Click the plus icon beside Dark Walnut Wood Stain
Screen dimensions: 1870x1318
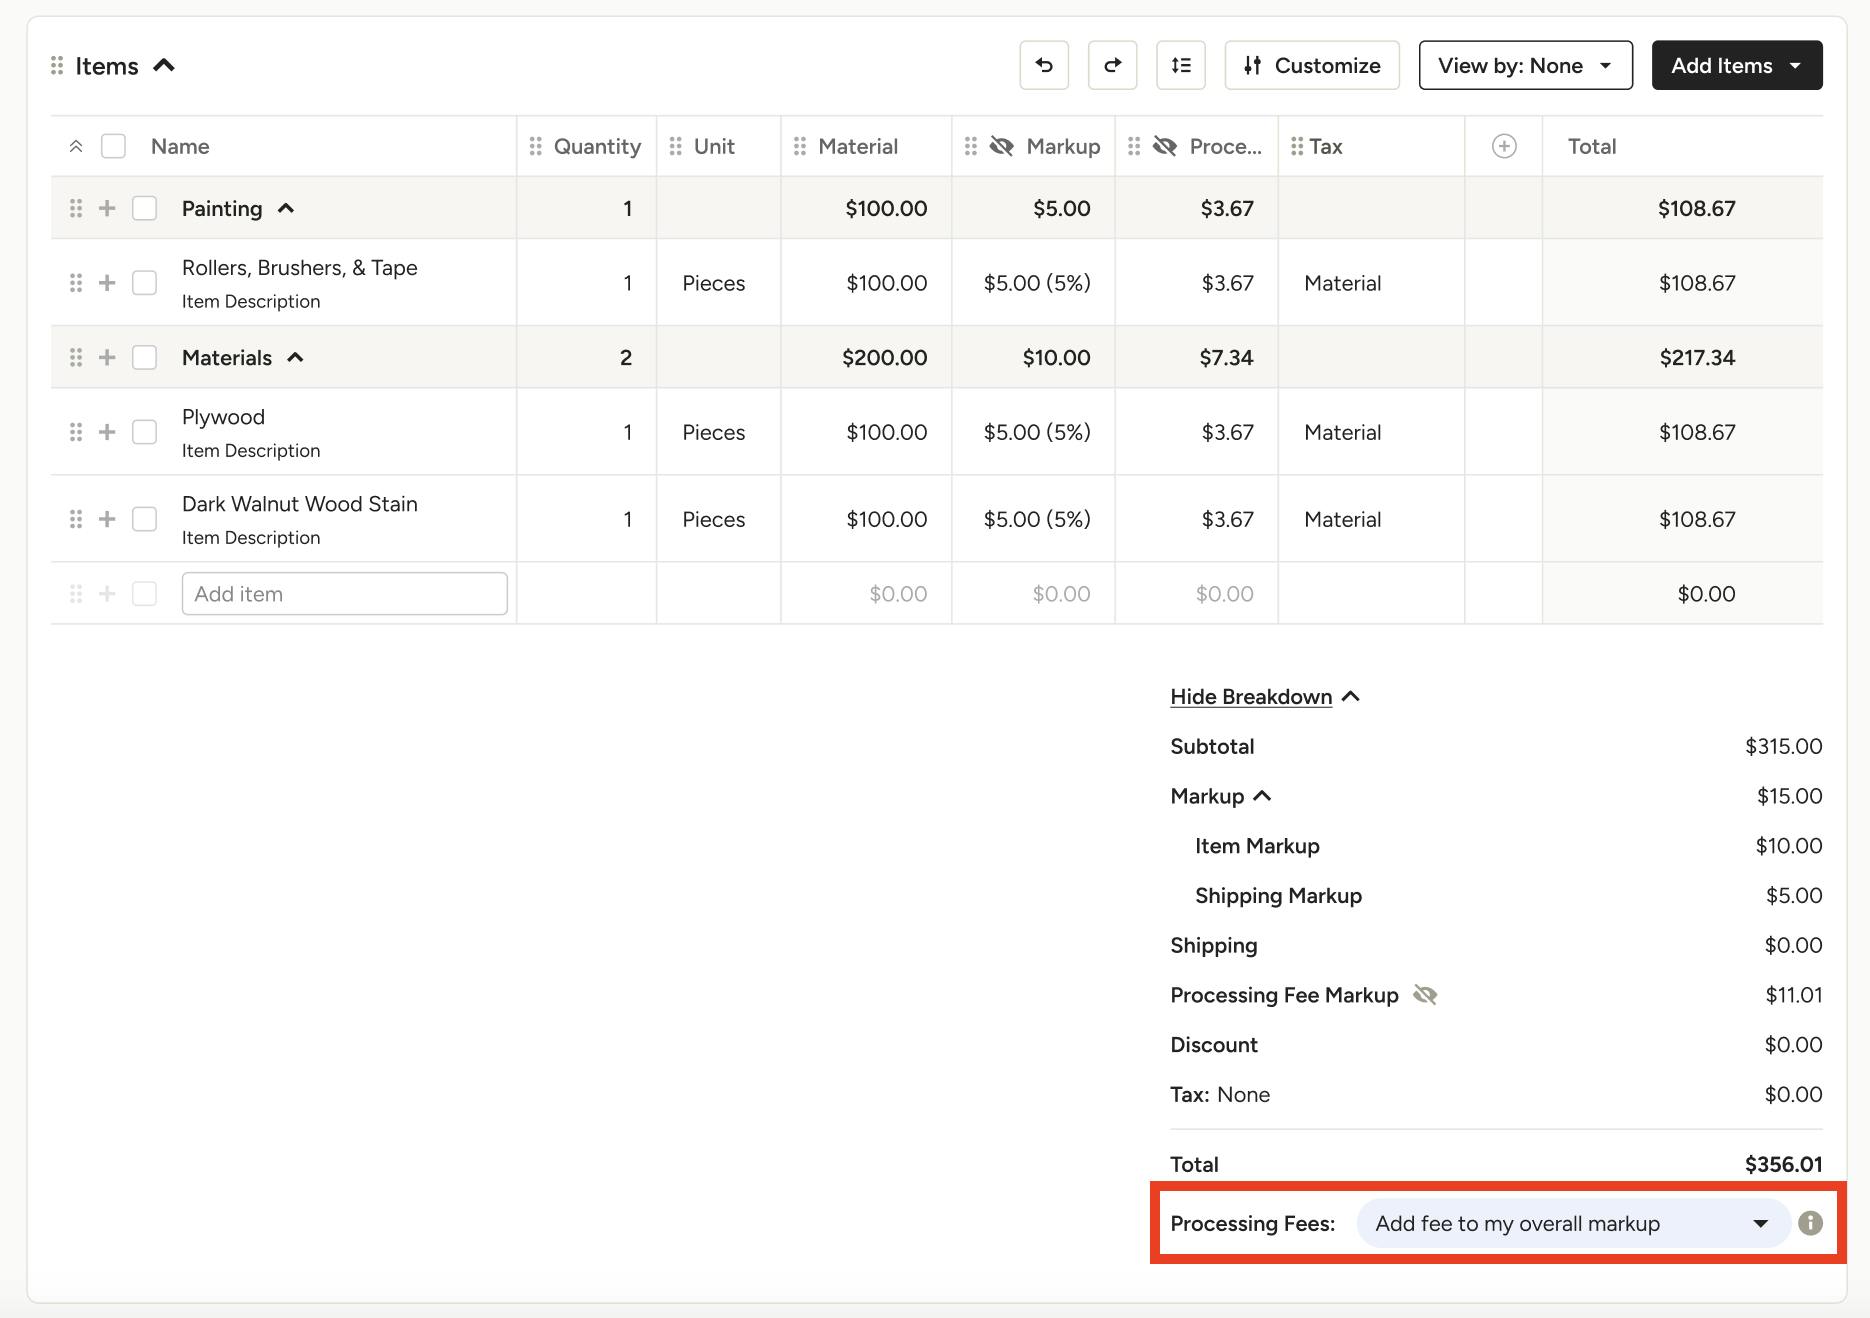click(x=107, y=519)
